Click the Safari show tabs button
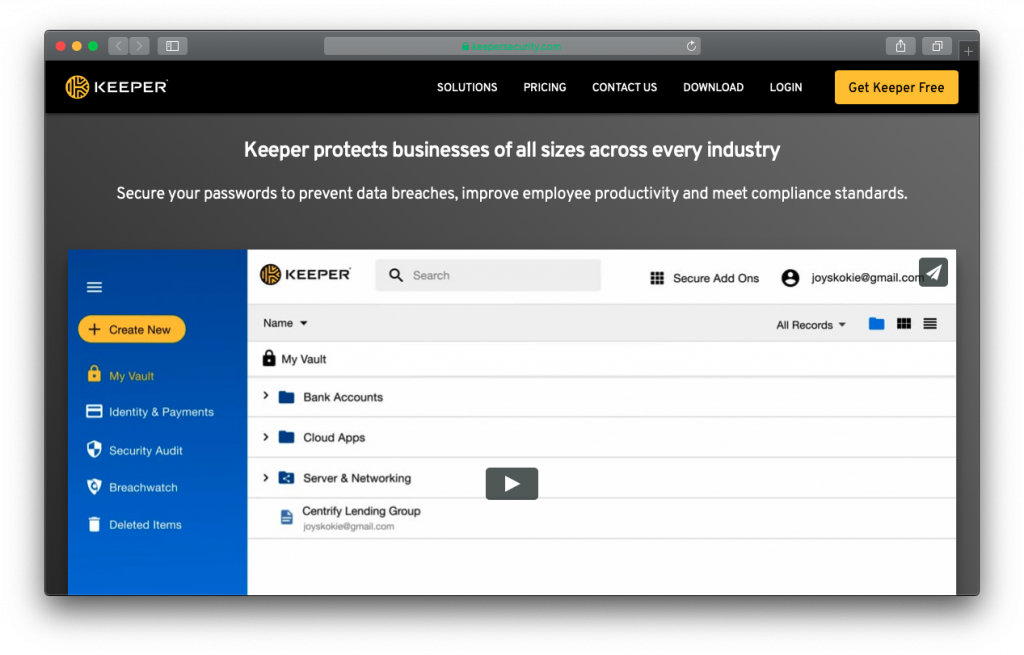The image size is (1024, 655). point(937,46)
